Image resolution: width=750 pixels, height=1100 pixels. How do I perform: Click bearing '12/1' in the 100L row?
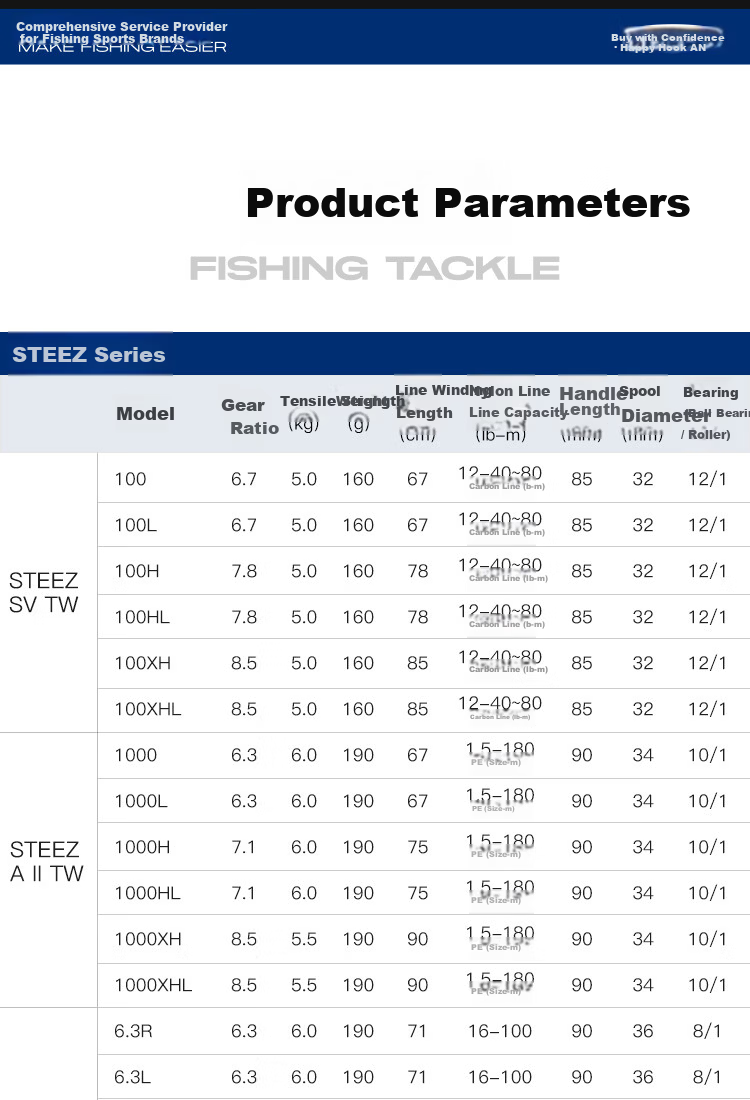pyautogui.click(x=707, y=525)
